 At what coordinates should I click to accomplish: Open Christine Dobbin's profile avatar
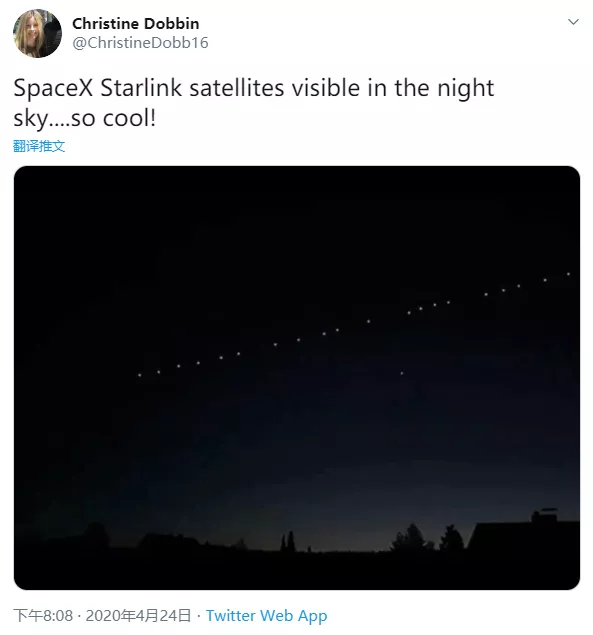37,34
